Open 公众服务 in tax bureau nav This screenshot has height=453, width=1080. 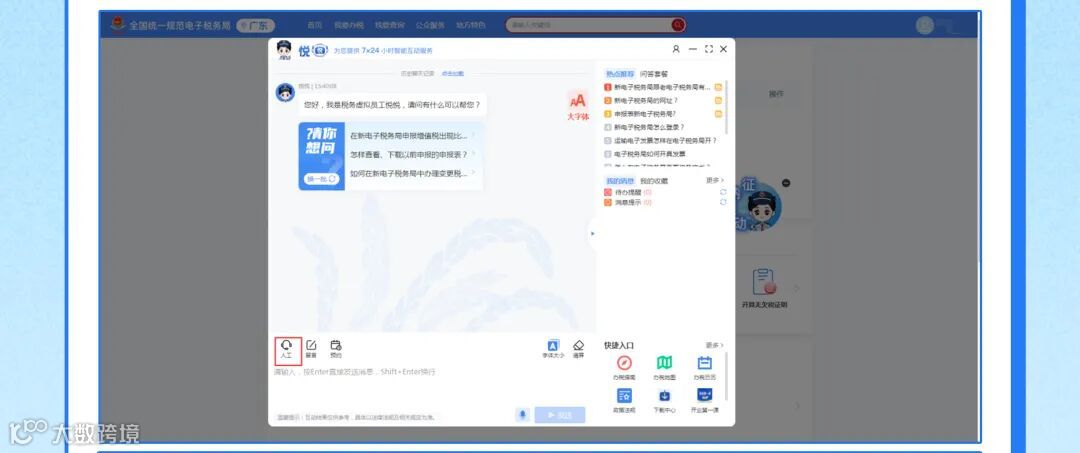(430, 25)
